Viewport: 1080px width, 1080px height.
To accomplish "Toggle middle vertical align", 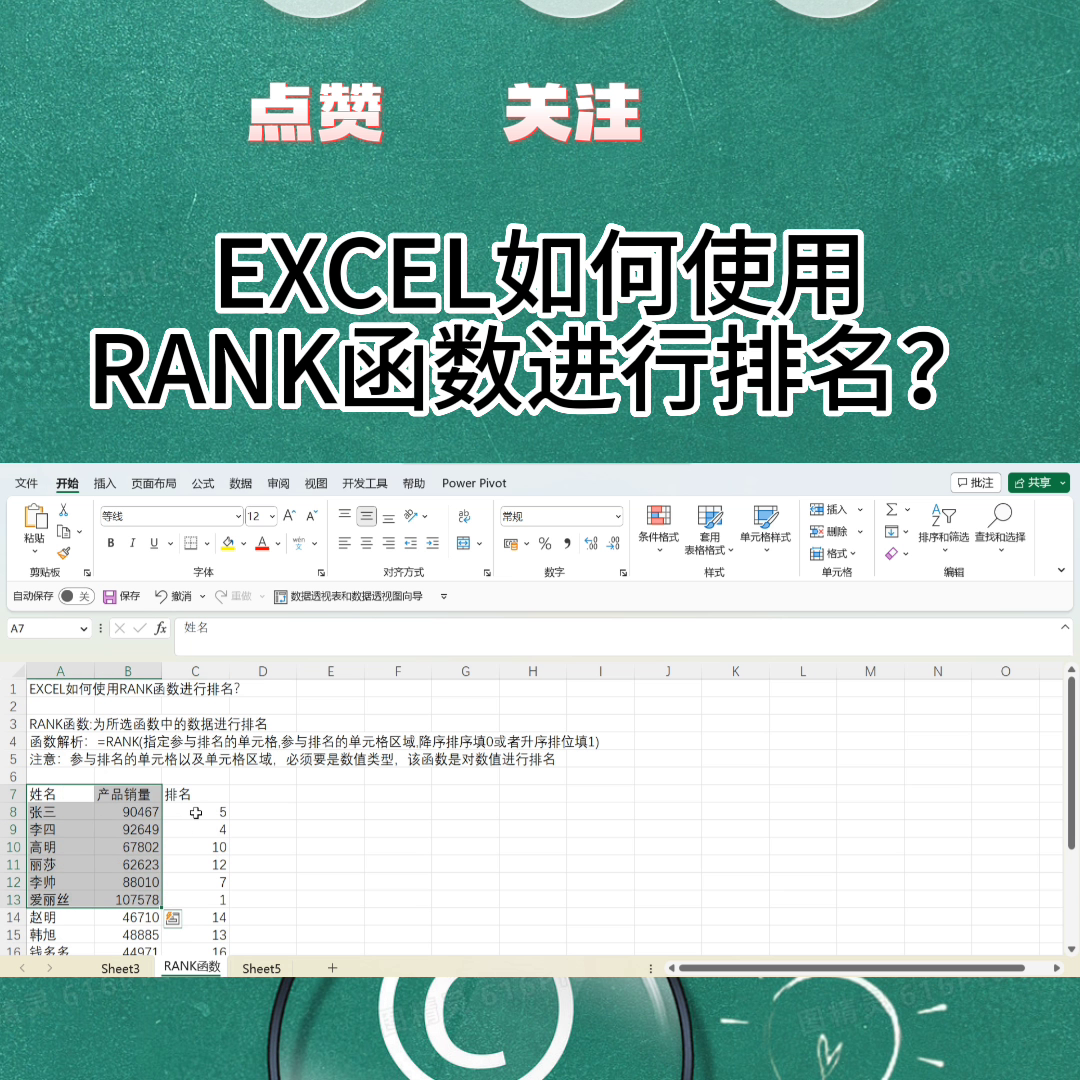I will pyautogui.click(x=366, y=516).
